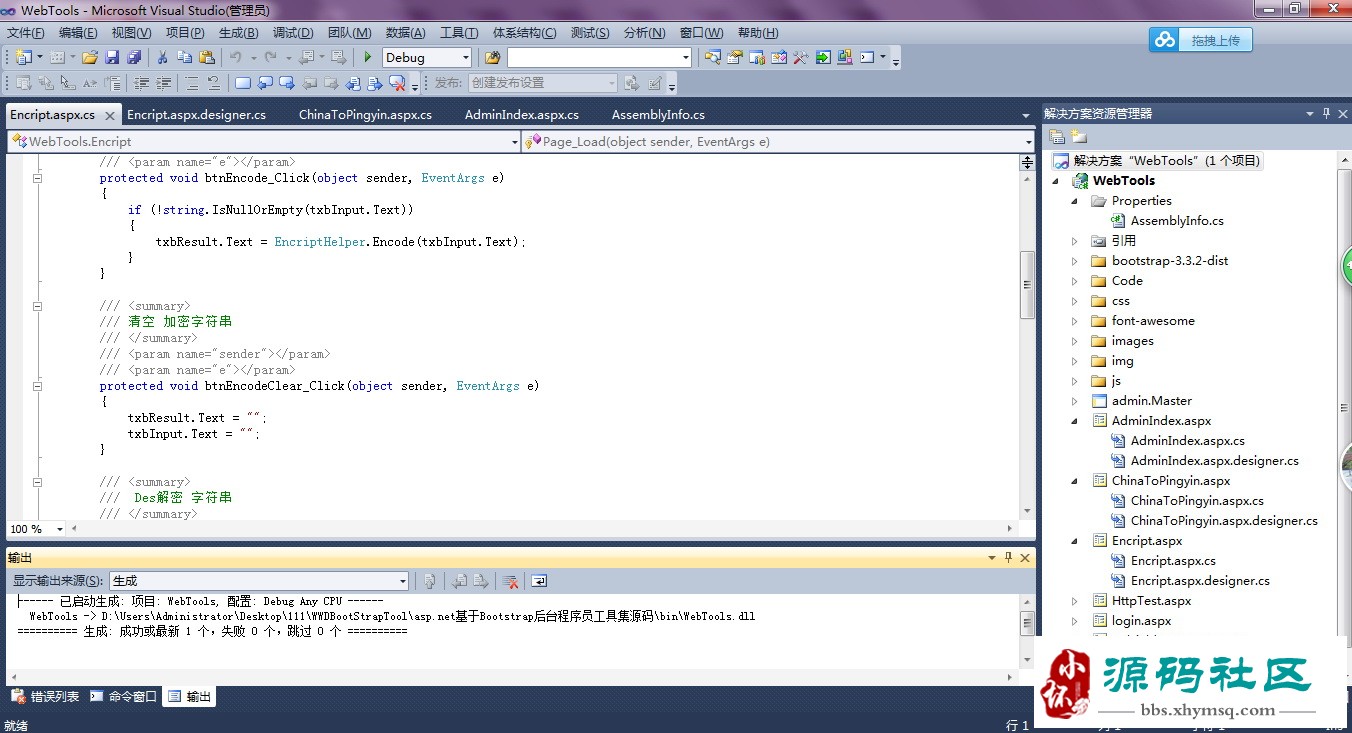Select the font-awesome folder

(1153, 321)
